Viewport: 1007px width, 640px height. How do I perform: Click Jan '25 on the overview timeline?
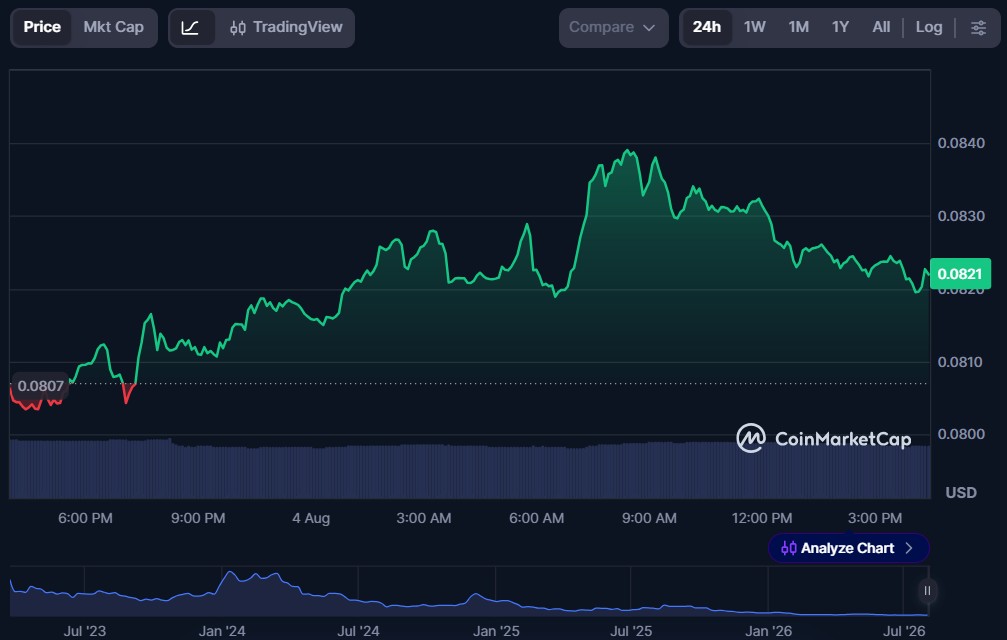coord(496,631)
